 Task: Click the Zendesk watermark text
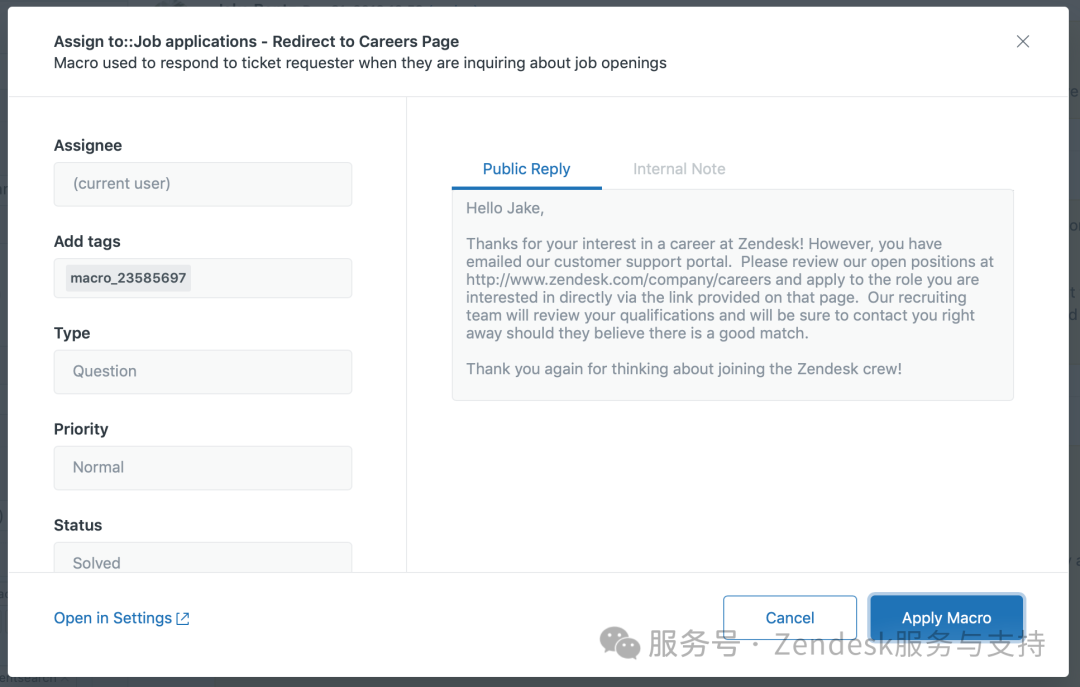846,644
